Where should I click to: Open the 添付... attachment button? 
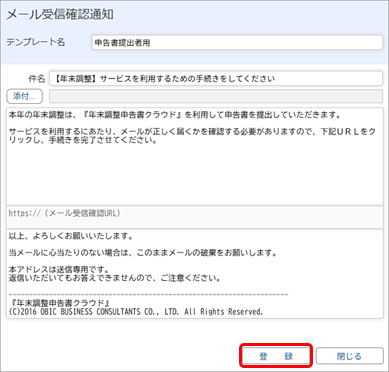click(x=25, y=97)
